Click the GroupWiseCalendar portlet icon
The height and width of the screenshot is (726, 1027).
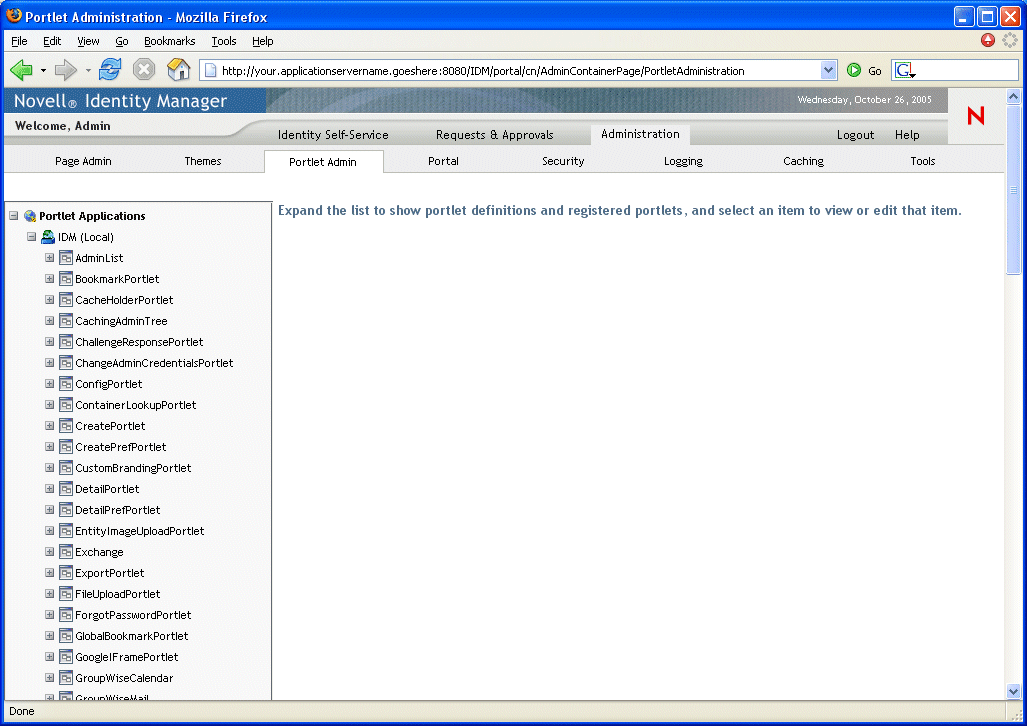coord(65,678)
